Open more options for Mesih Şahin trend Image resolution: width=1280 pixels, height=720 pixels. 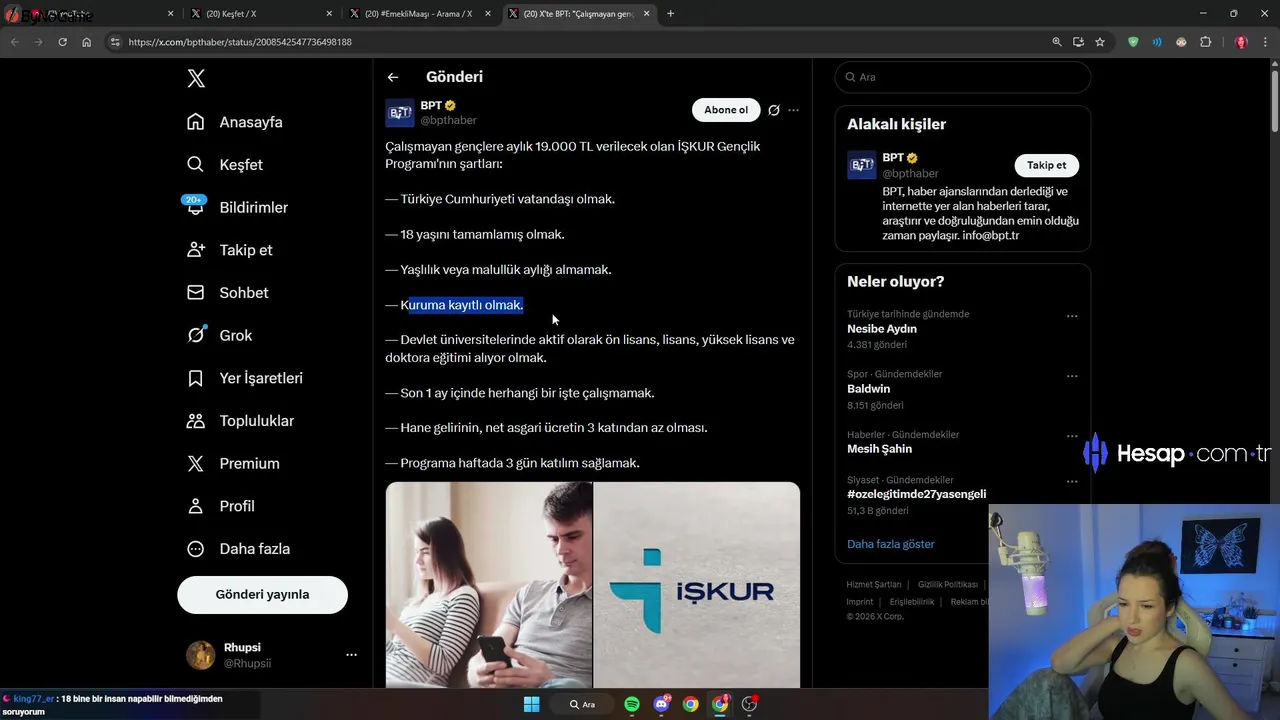tap(1072, 436)
